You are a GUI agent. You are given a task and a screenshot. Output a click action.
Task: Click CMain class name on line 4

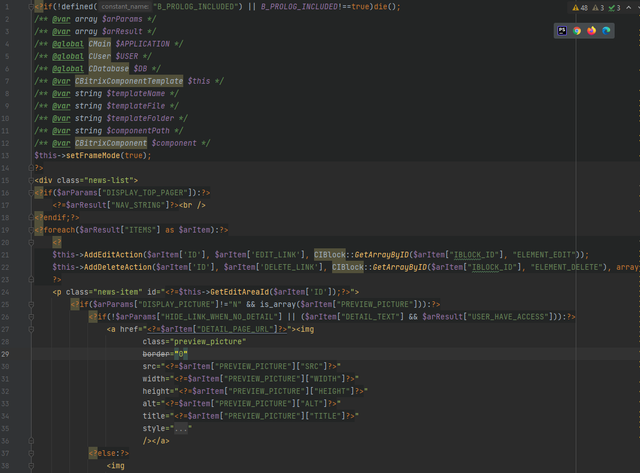tap(100, 44)
